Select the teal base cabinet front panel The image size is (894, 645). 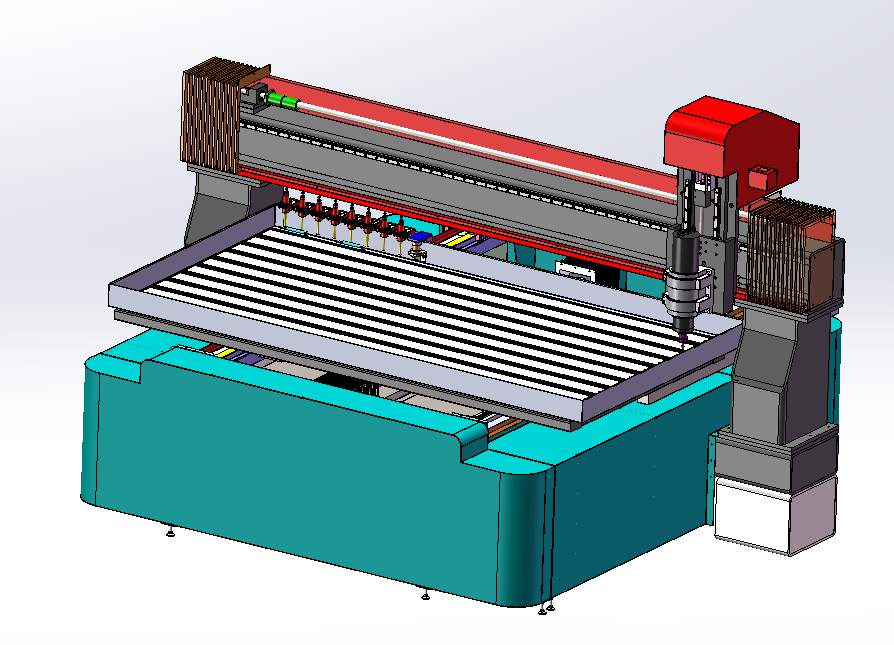pyautogui.click(x=296, y=473)
